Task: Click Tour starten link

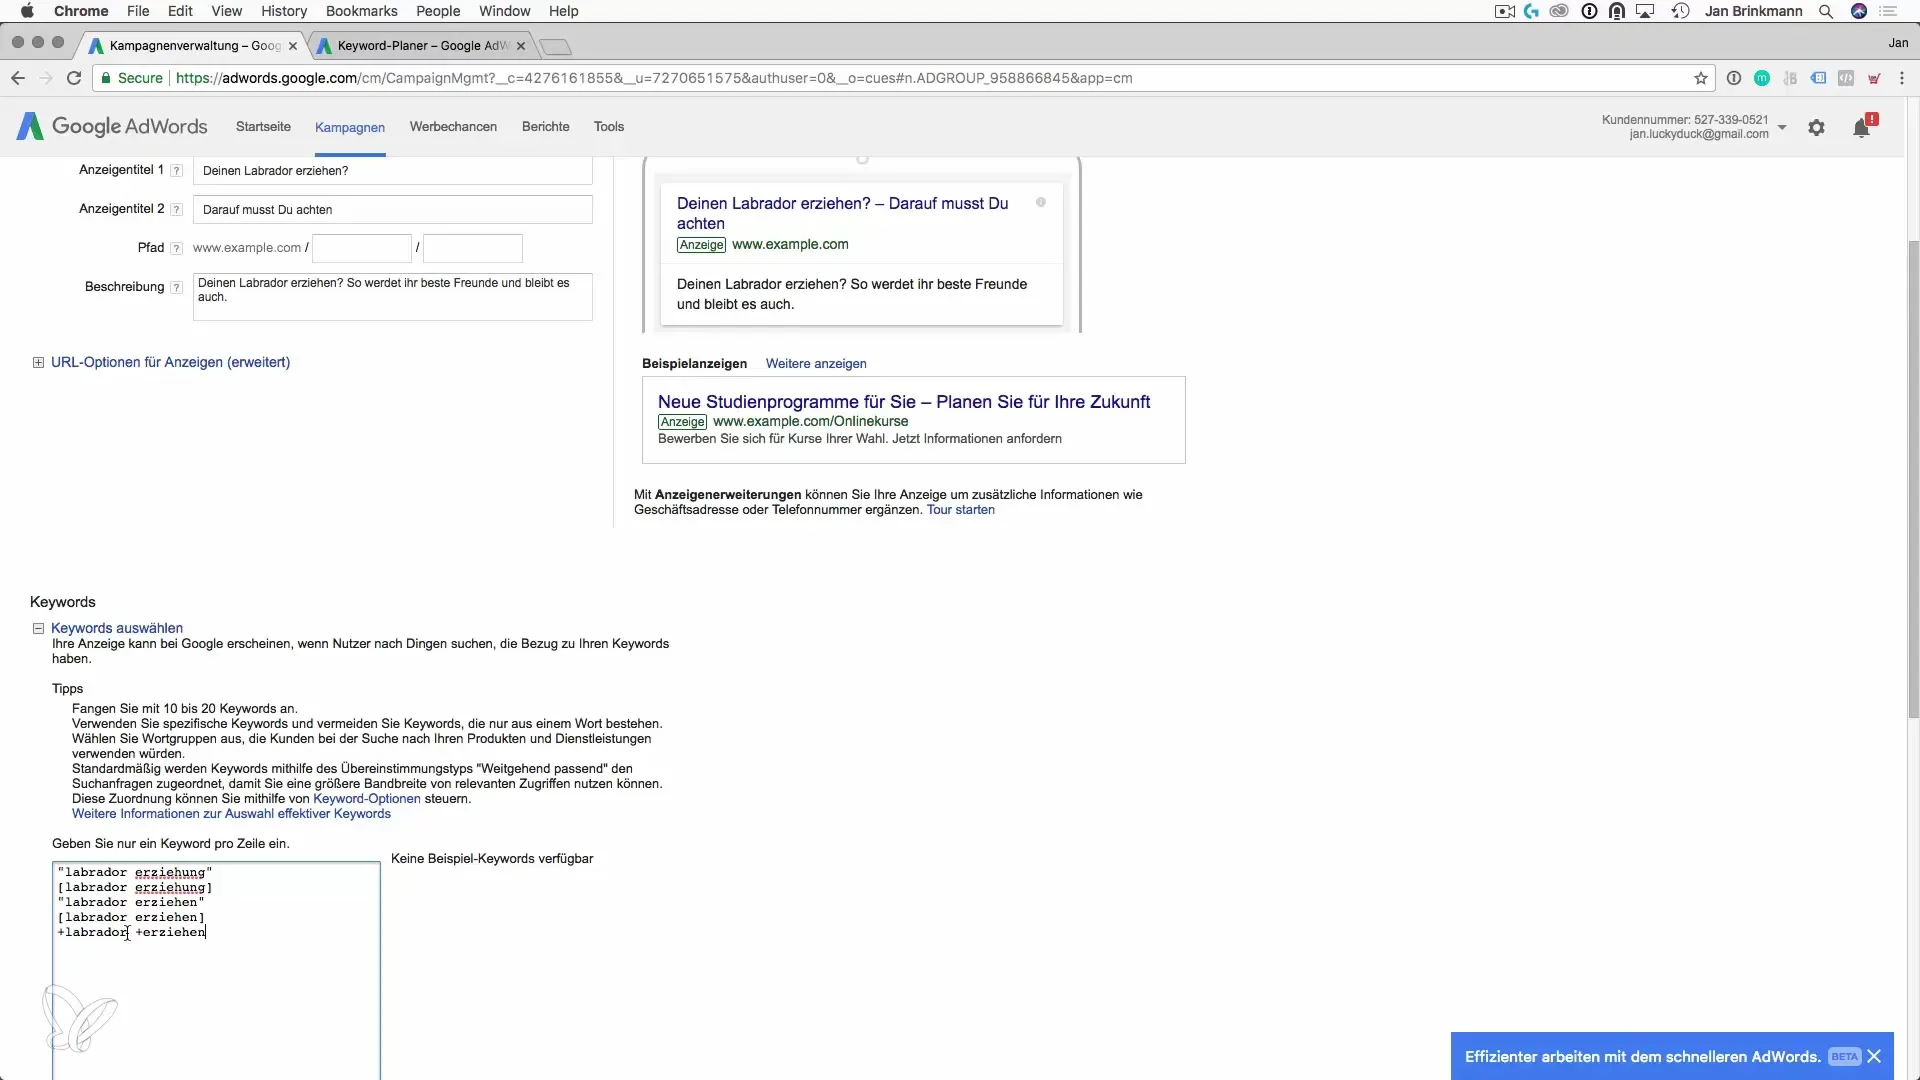Action: 961,510
